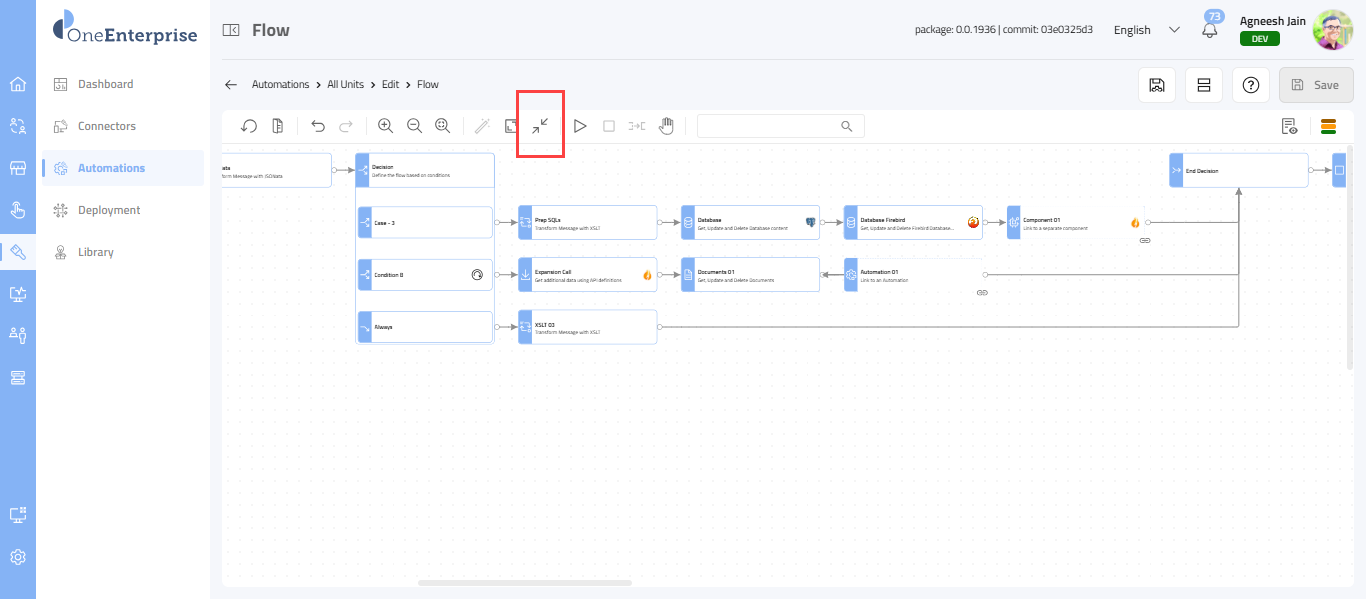
Task: Open Connectors in the side menu
Action: (x=107, y=126)
